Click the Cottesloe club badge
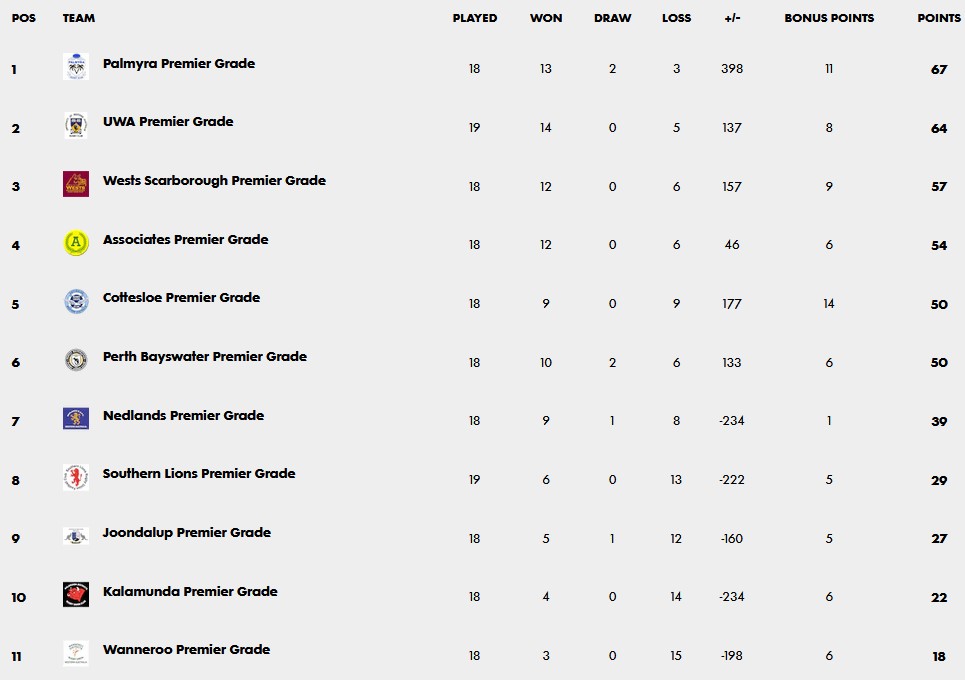 coord(76,302)
